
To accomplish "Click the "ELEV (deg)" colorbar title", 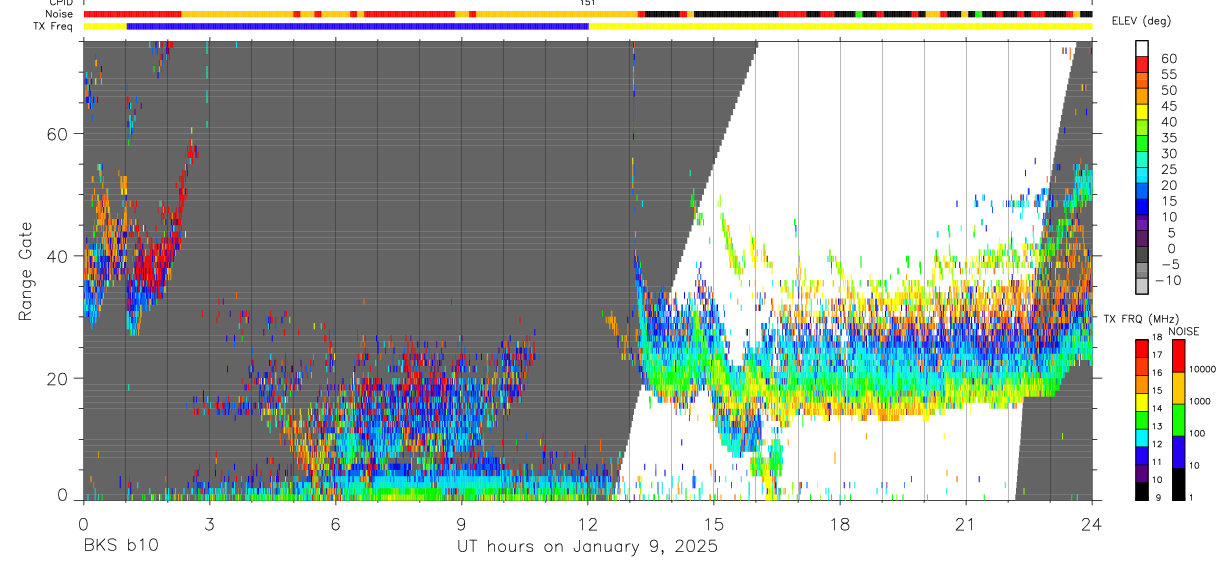I will tap(1141, 21).
